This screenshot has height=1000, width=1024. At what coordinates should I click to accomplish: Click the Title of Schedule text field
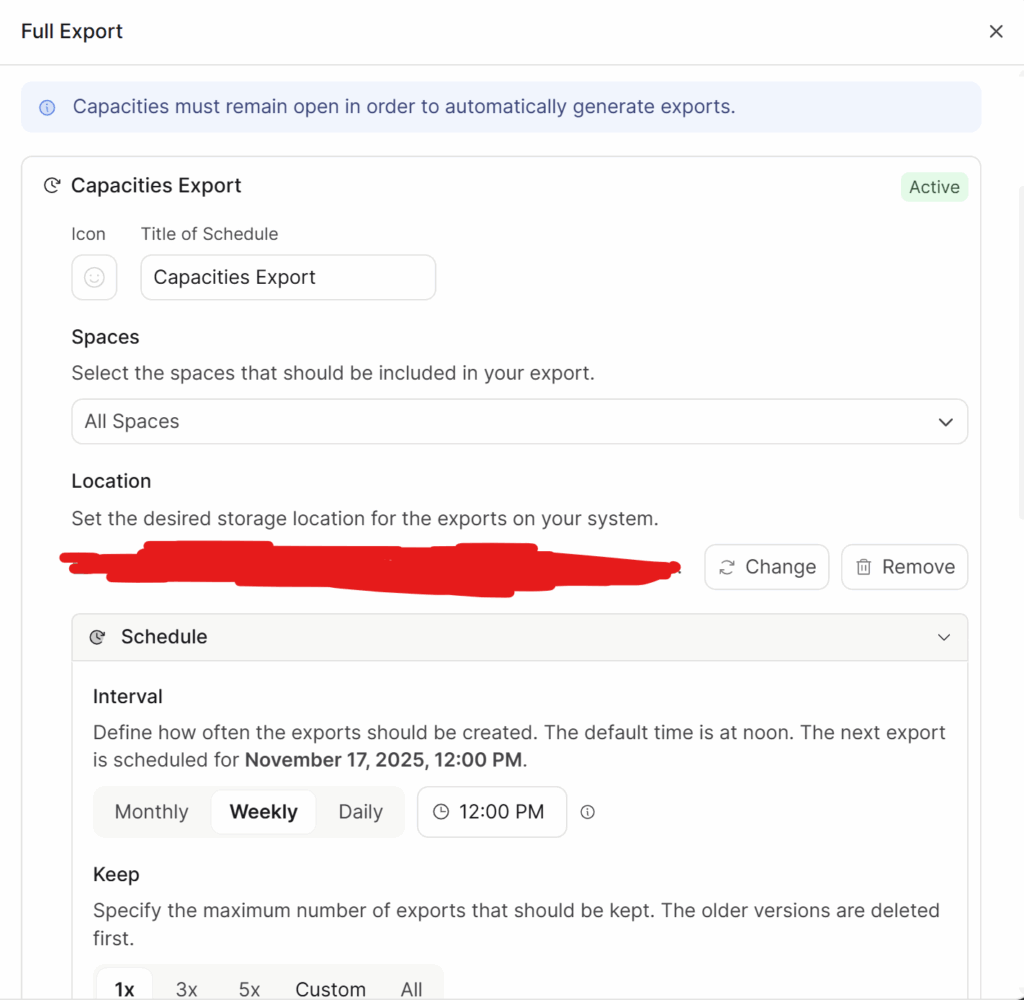288,277
